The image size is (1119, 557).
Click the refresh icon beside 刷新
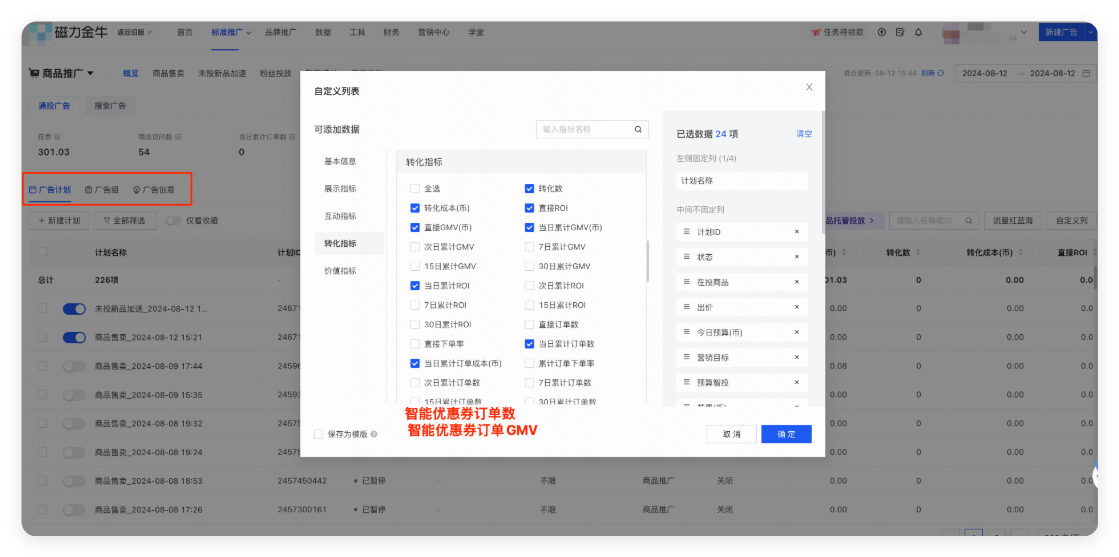coord(941,73)
